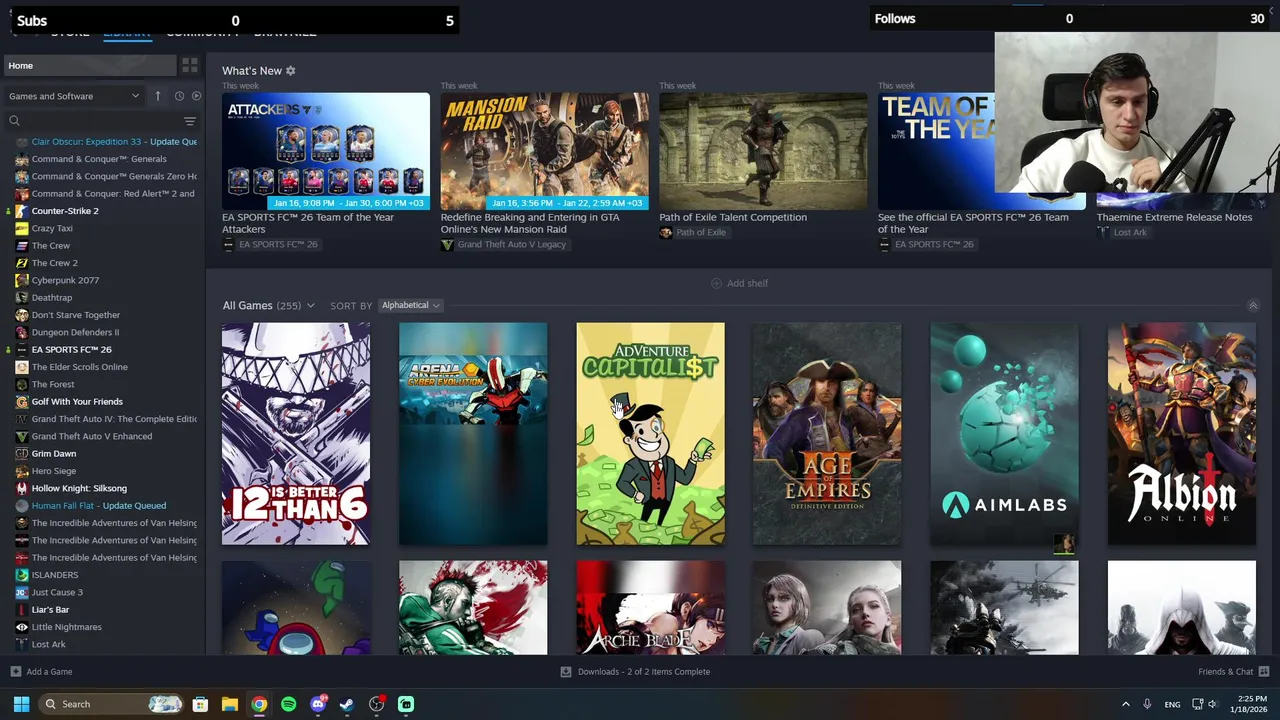Open Windows Start menu
Screen dimensions: 1280x720
click(x=21, y=704)
